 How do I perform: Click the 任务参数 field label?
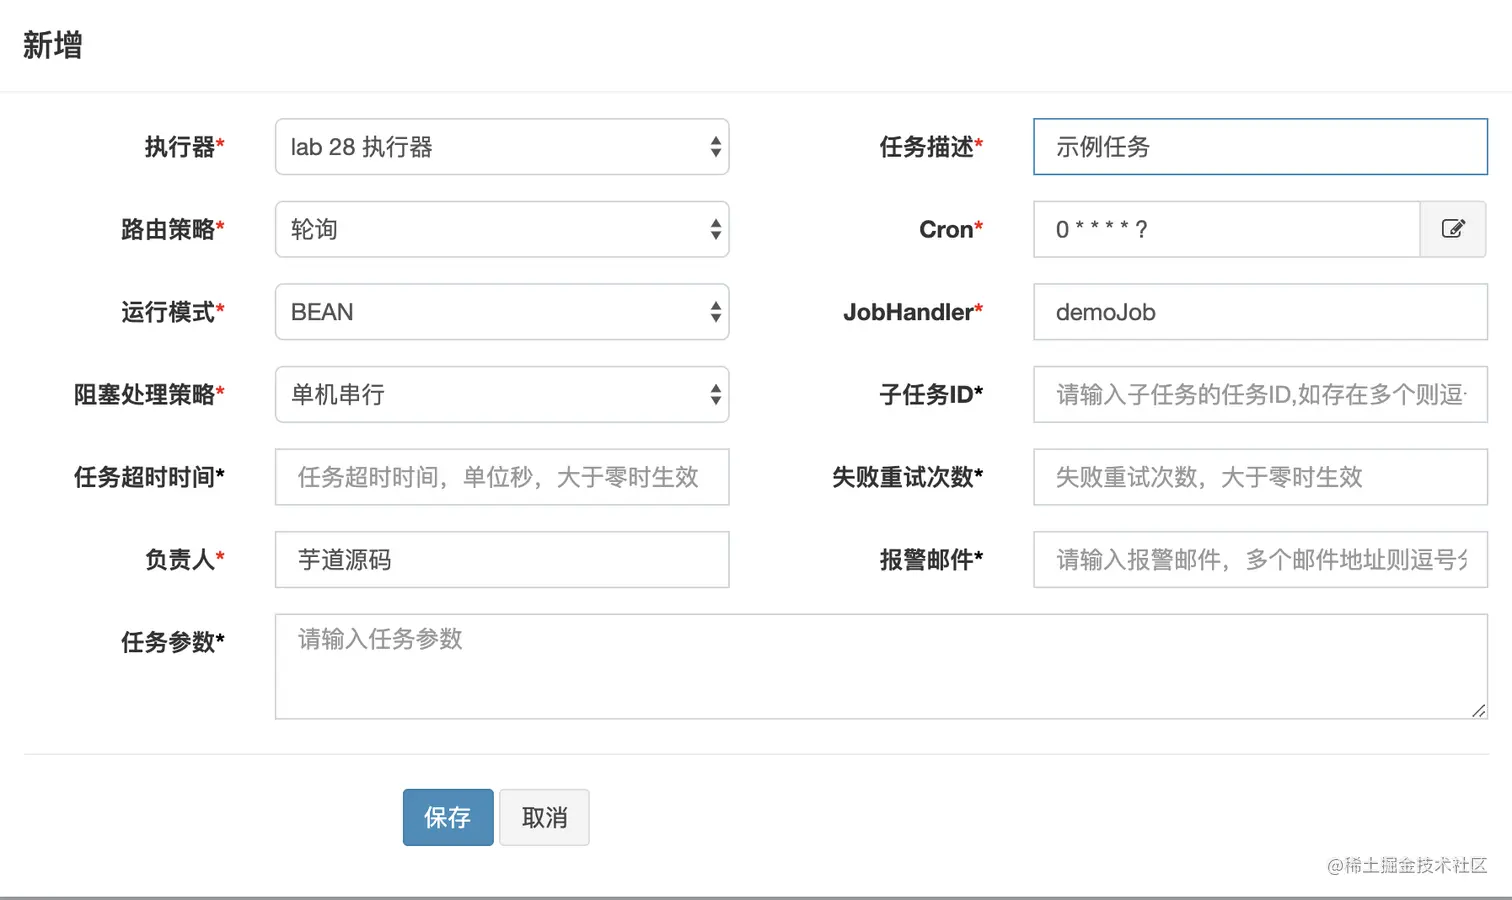(x=172, y=642)
